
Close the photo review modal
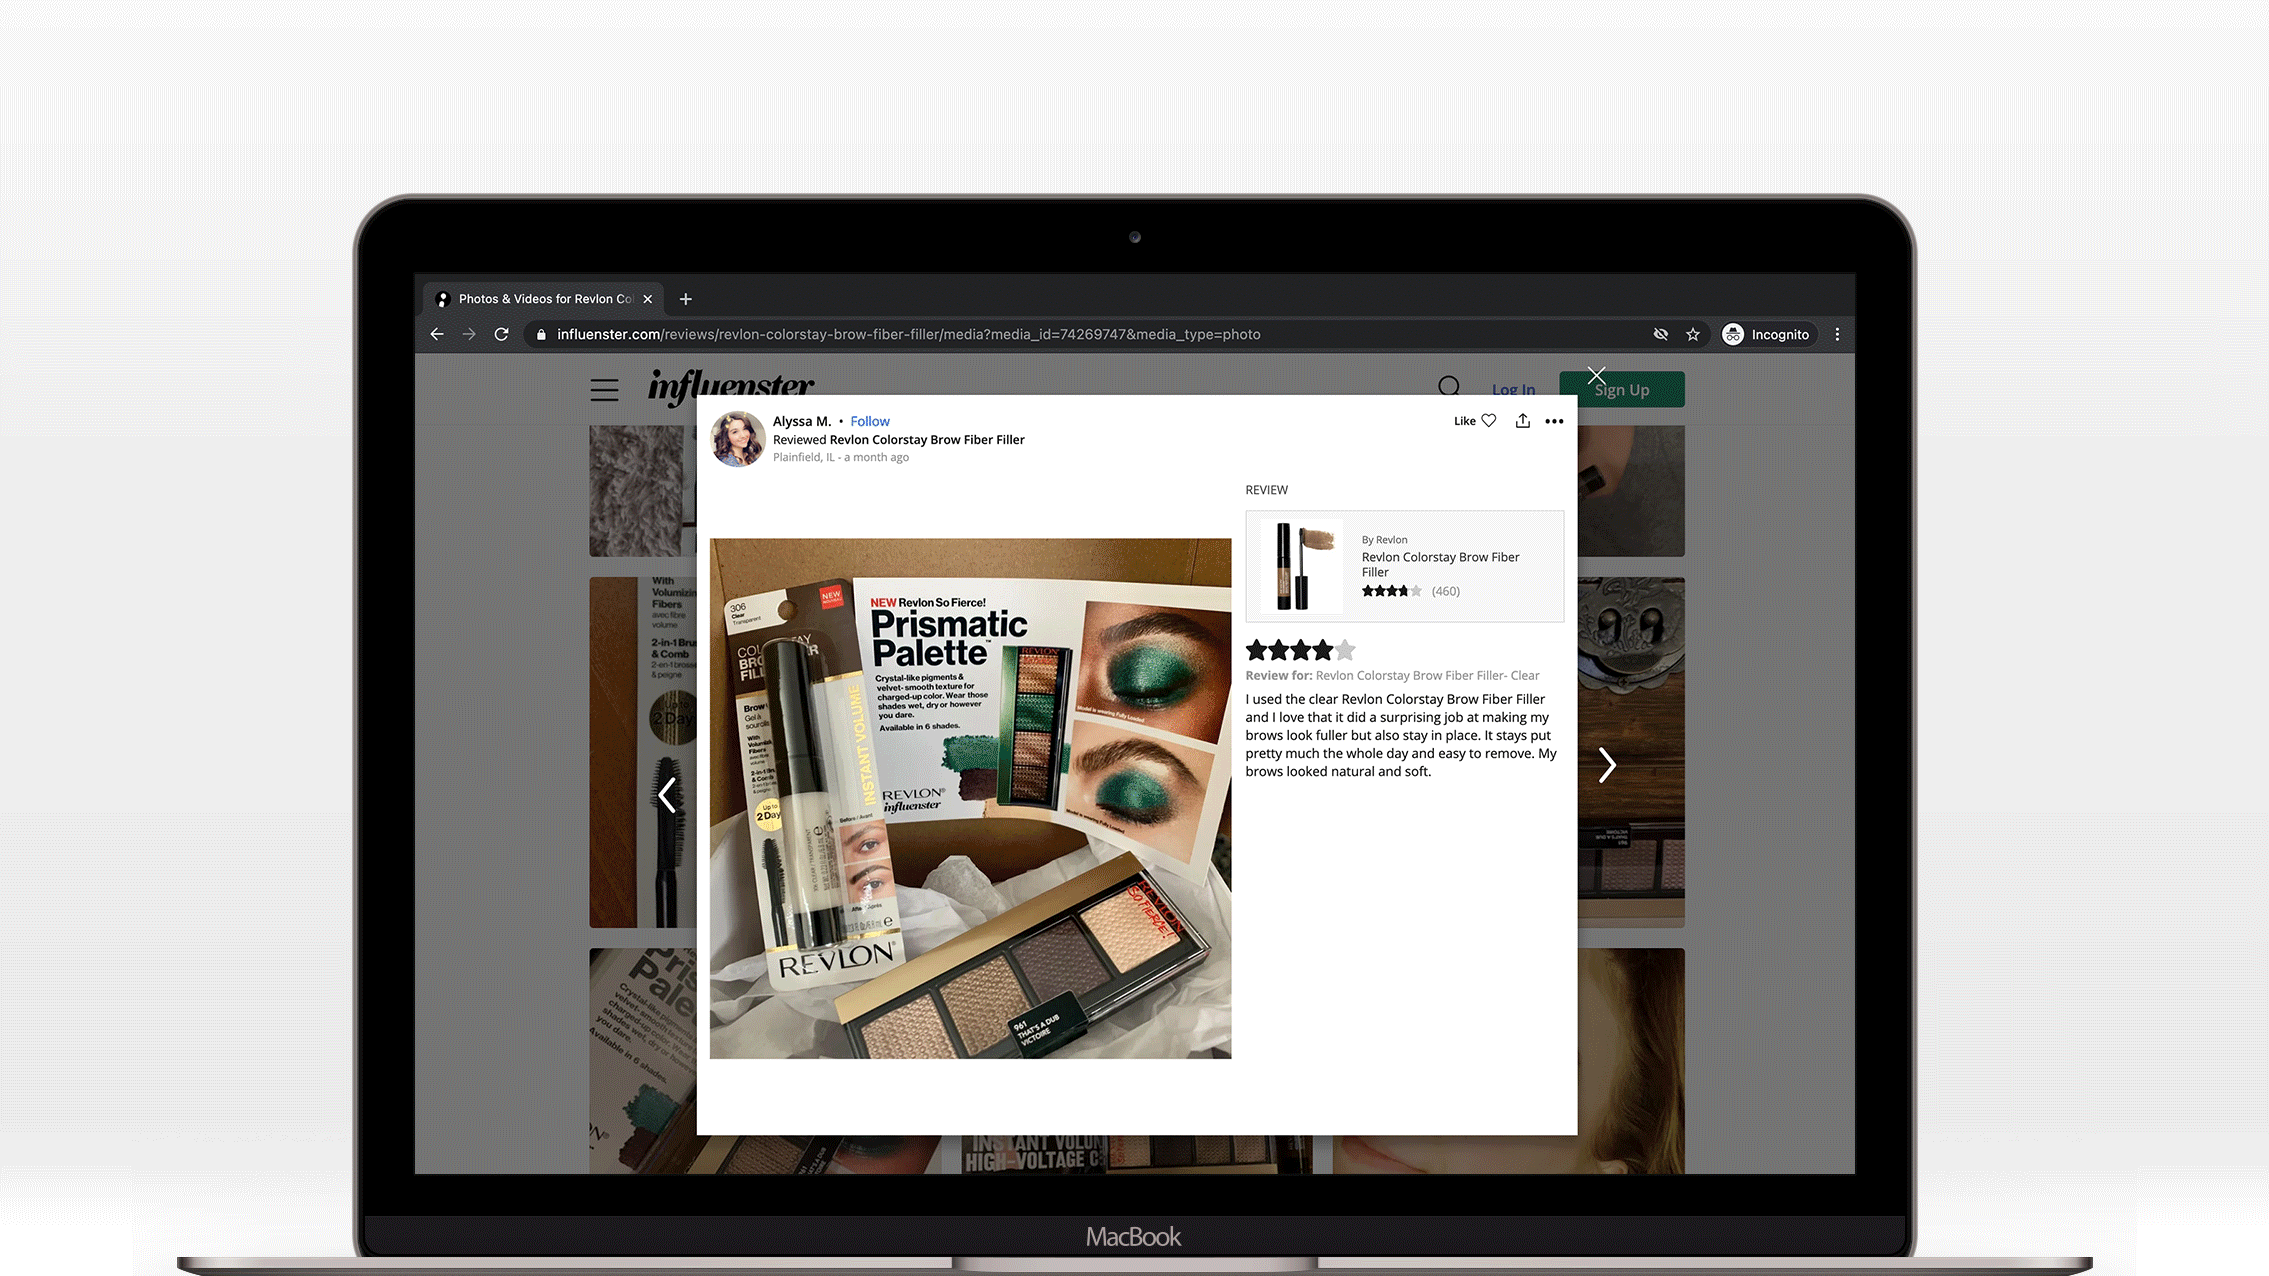[1596, 376]
